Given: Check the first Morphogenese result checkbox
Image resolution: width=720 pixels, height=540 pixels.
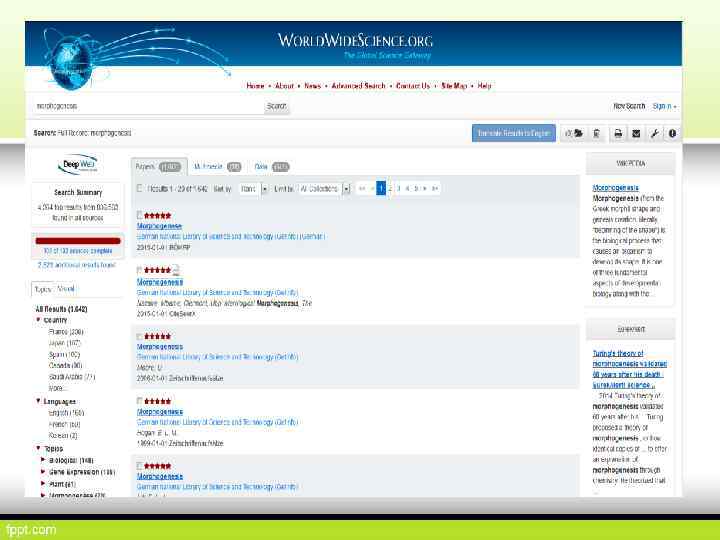Looking at the screenshot, I should [x=140, y=215].
